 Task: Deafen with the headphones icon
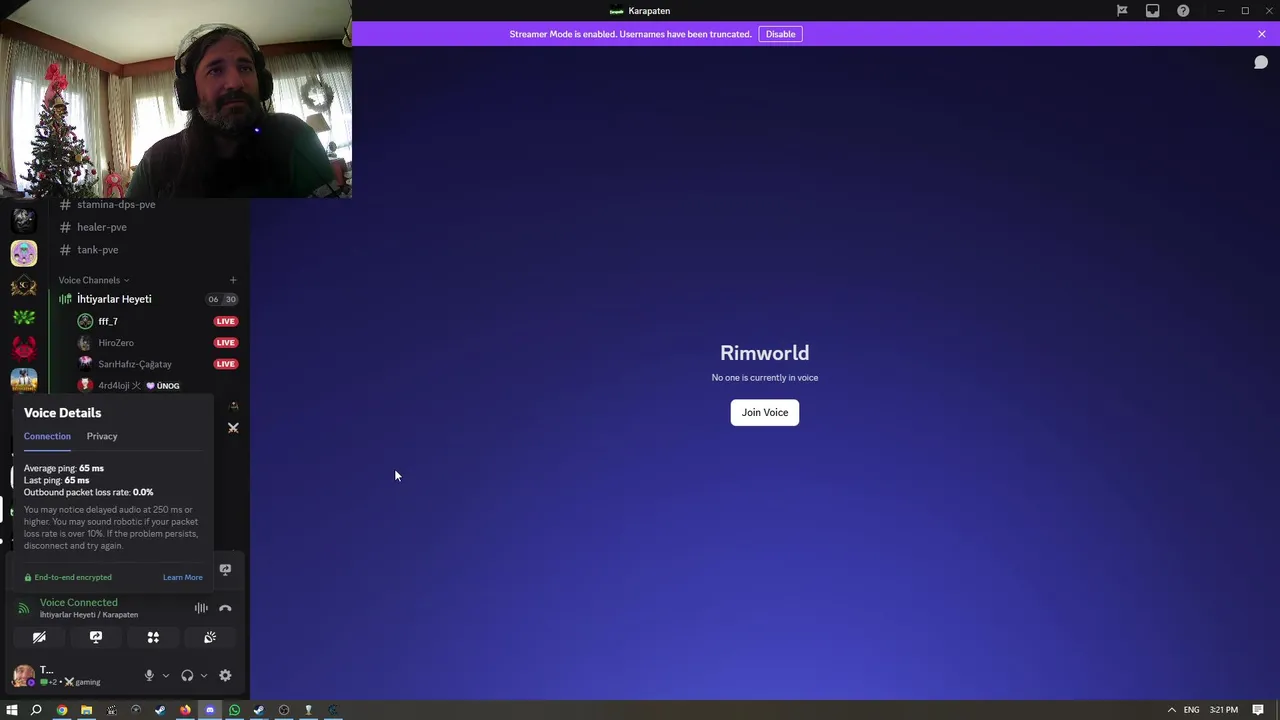(187, 676)
